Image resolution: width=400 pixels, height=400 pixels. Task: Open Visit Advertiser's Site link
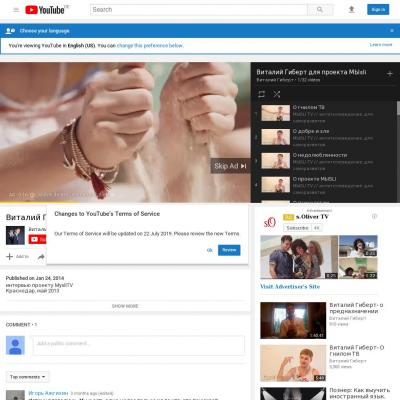[290, 286]
